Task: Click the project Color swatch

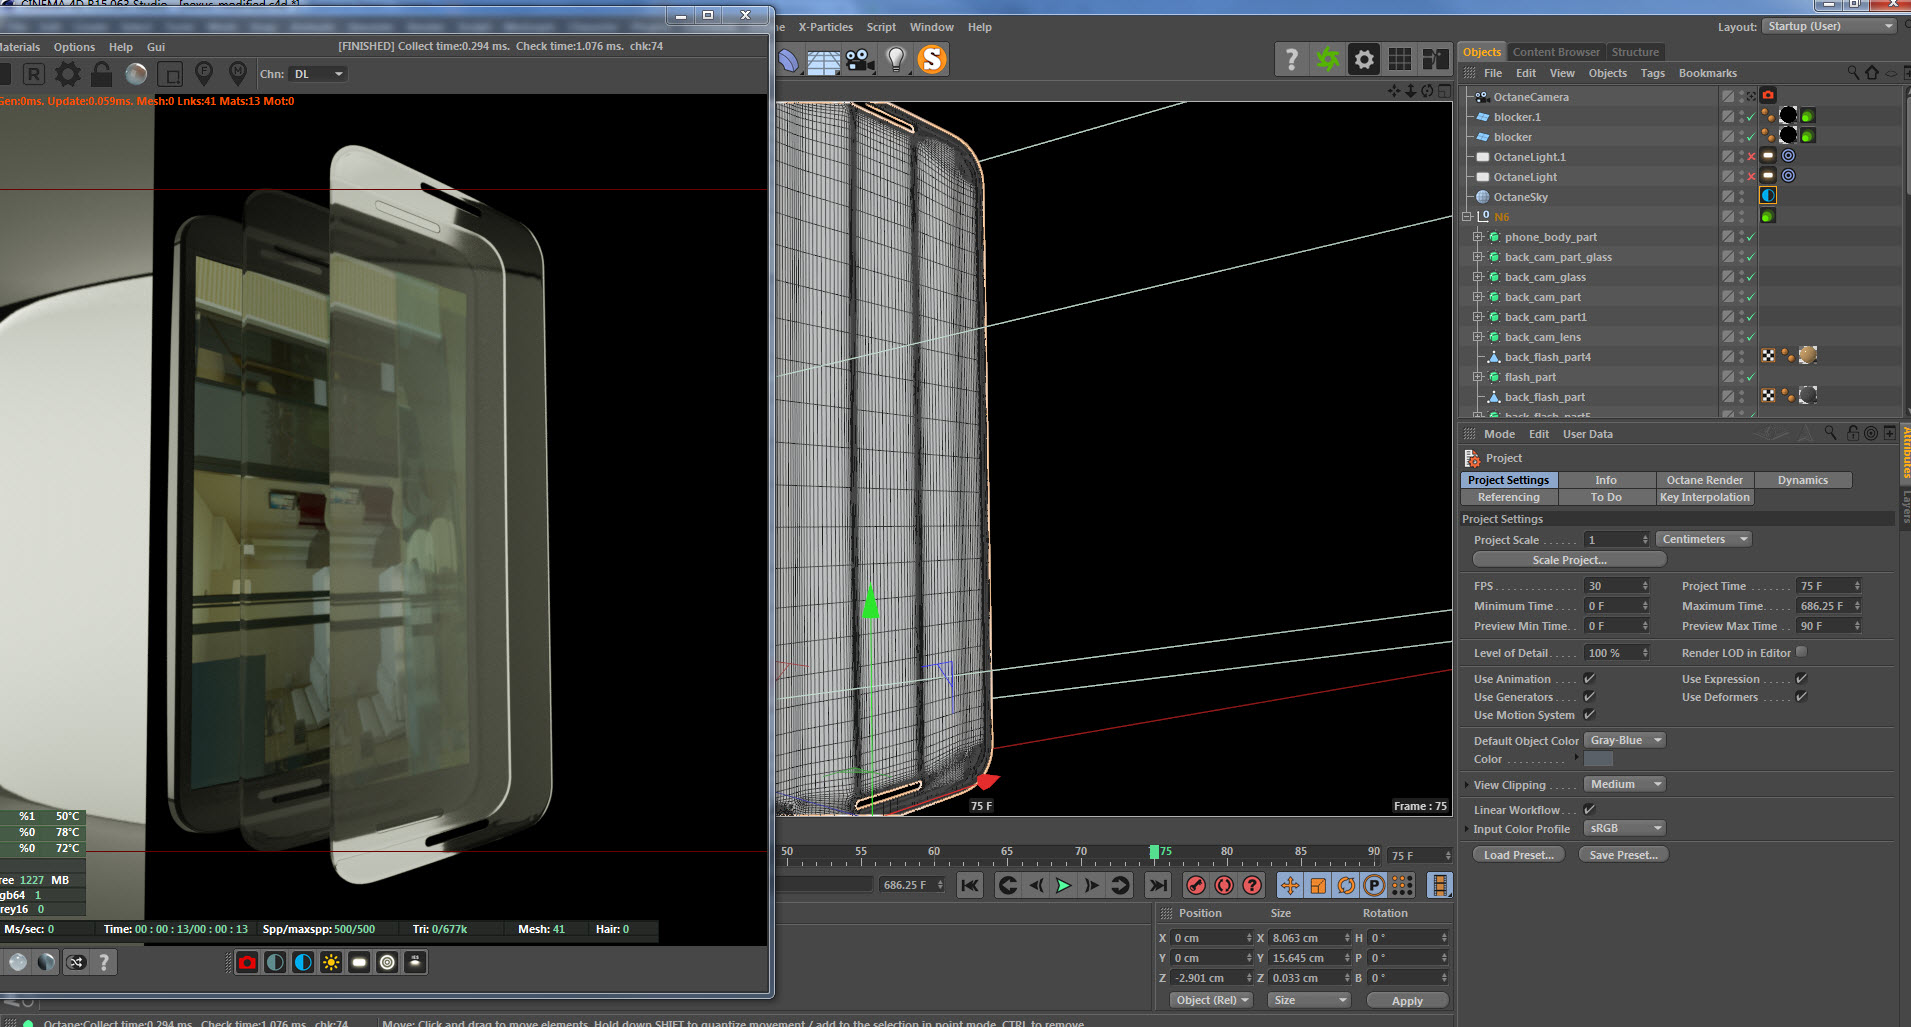Action: 1598,760
